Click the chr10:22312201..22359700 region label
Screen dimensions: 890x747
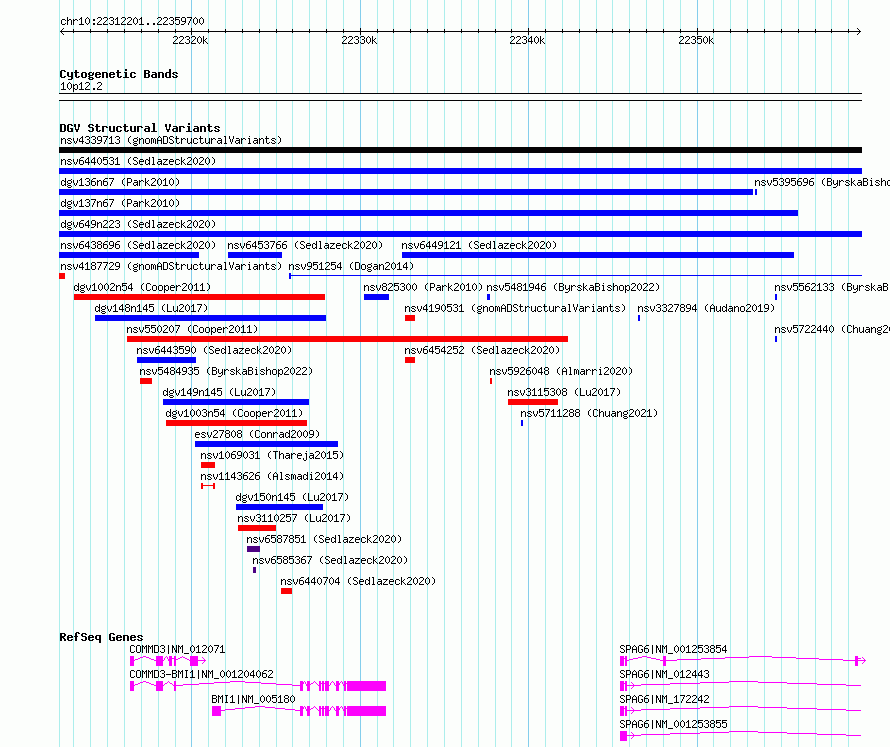[x=132, y=21]
